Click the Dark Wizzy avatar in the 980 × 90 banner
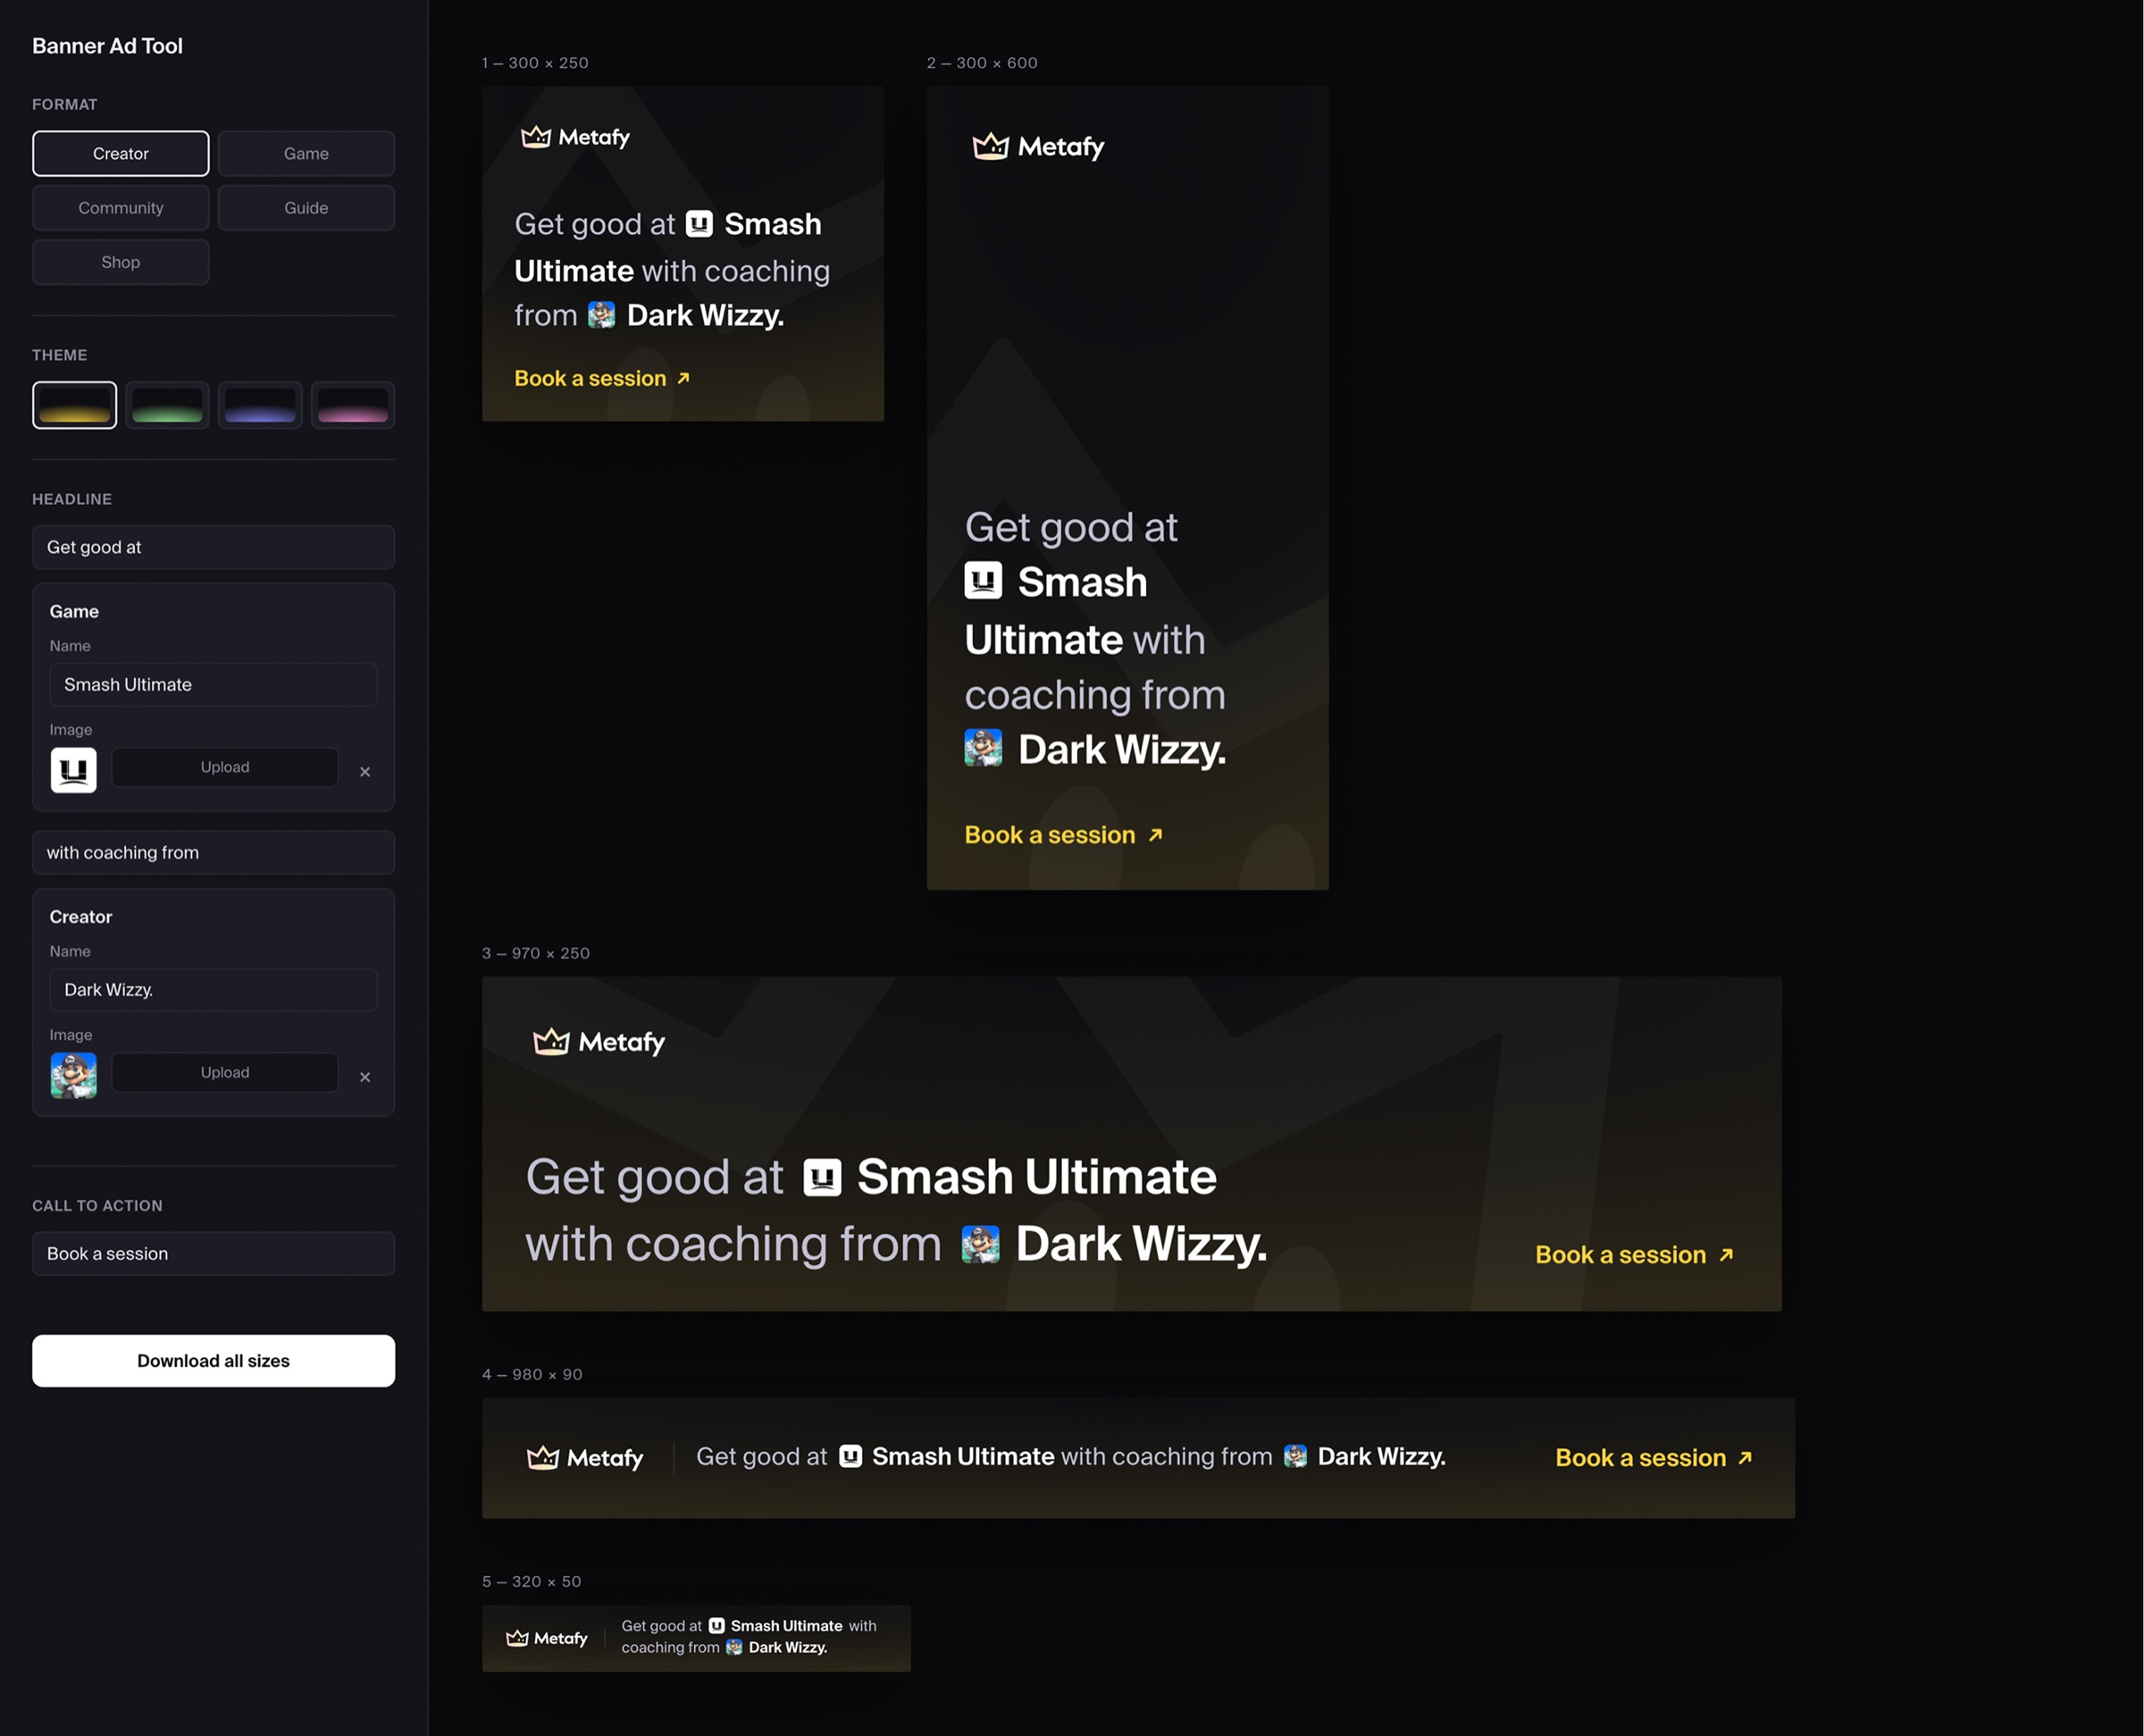 tap(1295, 1456)
